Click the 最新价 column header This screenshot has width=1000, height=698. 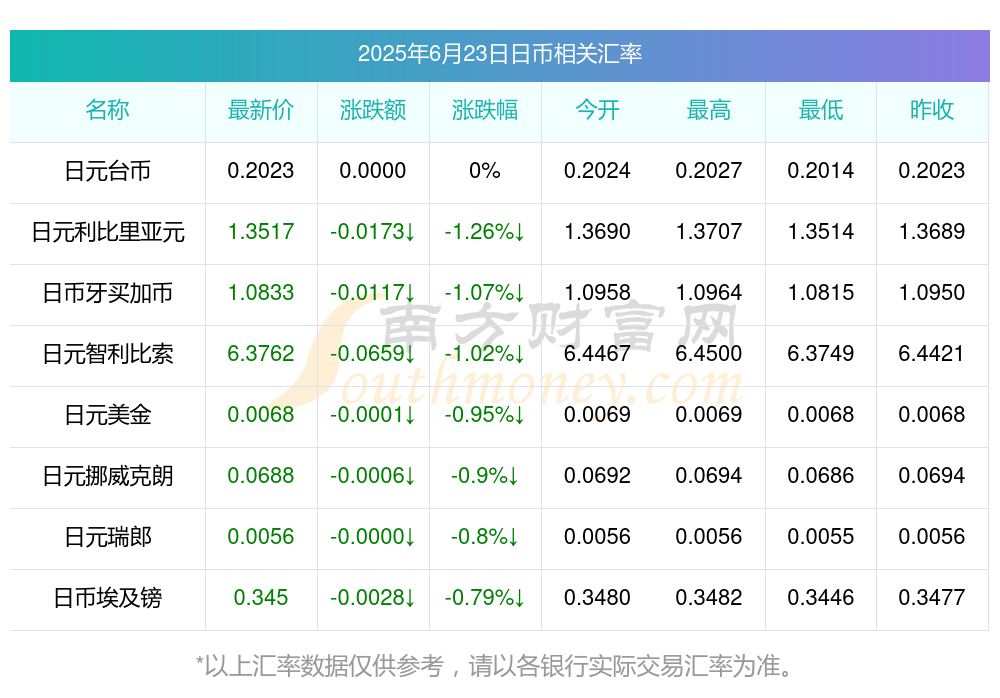pos(261,110)
